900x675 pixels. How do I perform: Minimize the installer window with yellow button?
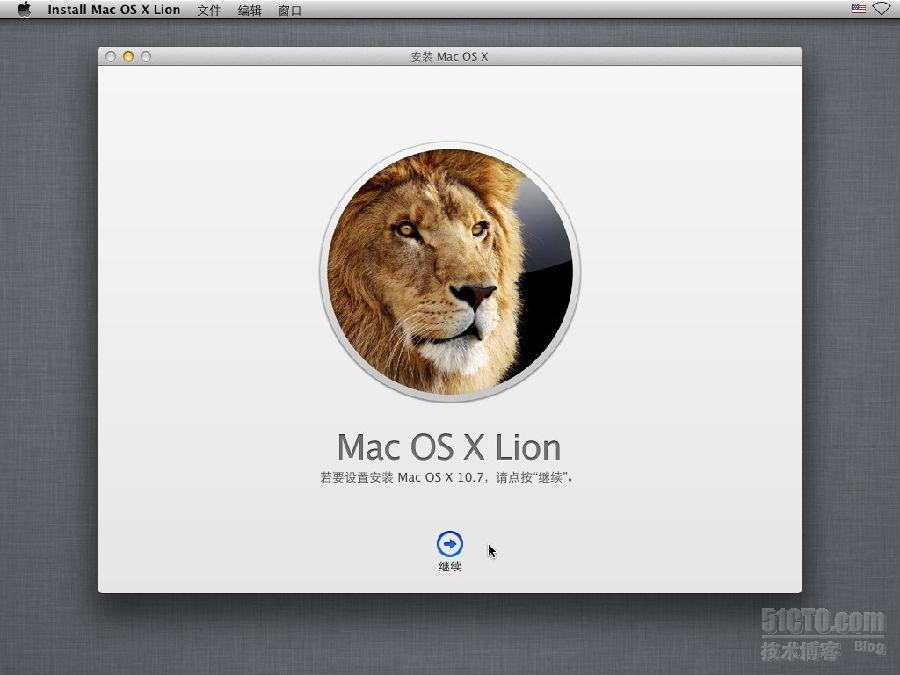(129, 56)
